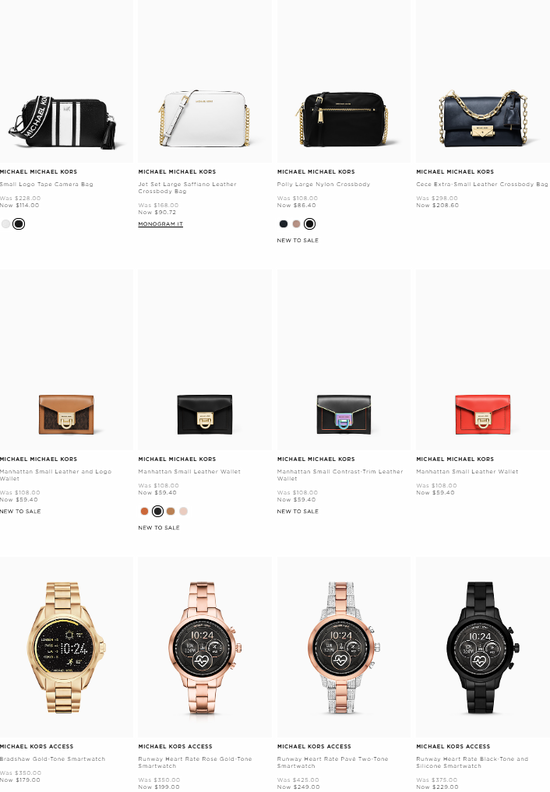Pick pale pink swatch for Manhattan Small Leather Wallet
This screenshot has height=792, width=550.
tap(184, 511)
